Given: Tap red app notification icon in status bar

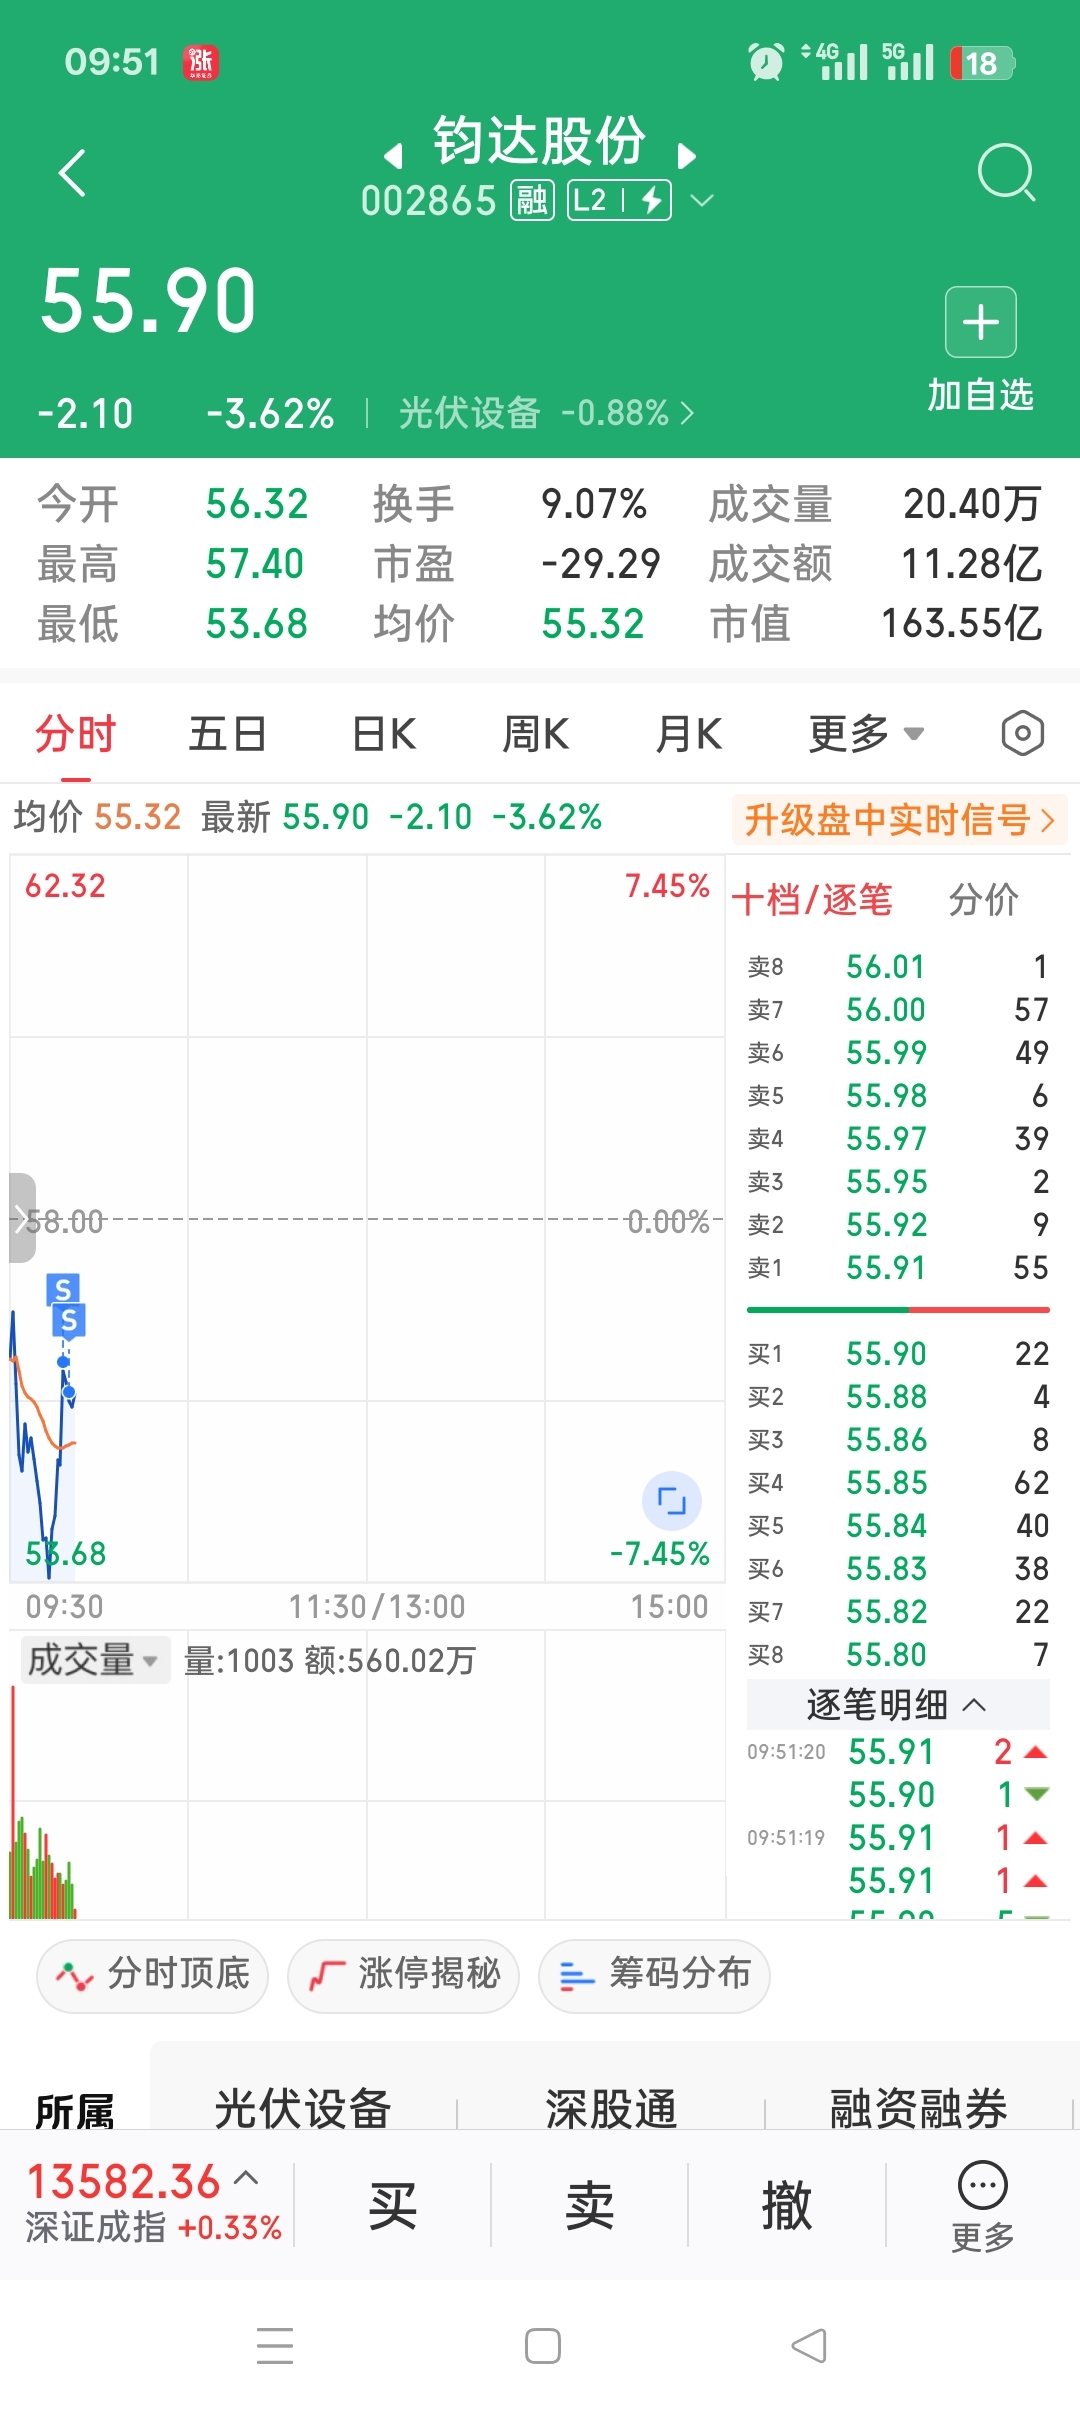Looking at the screenshot, I should click(x=201, y=62).
